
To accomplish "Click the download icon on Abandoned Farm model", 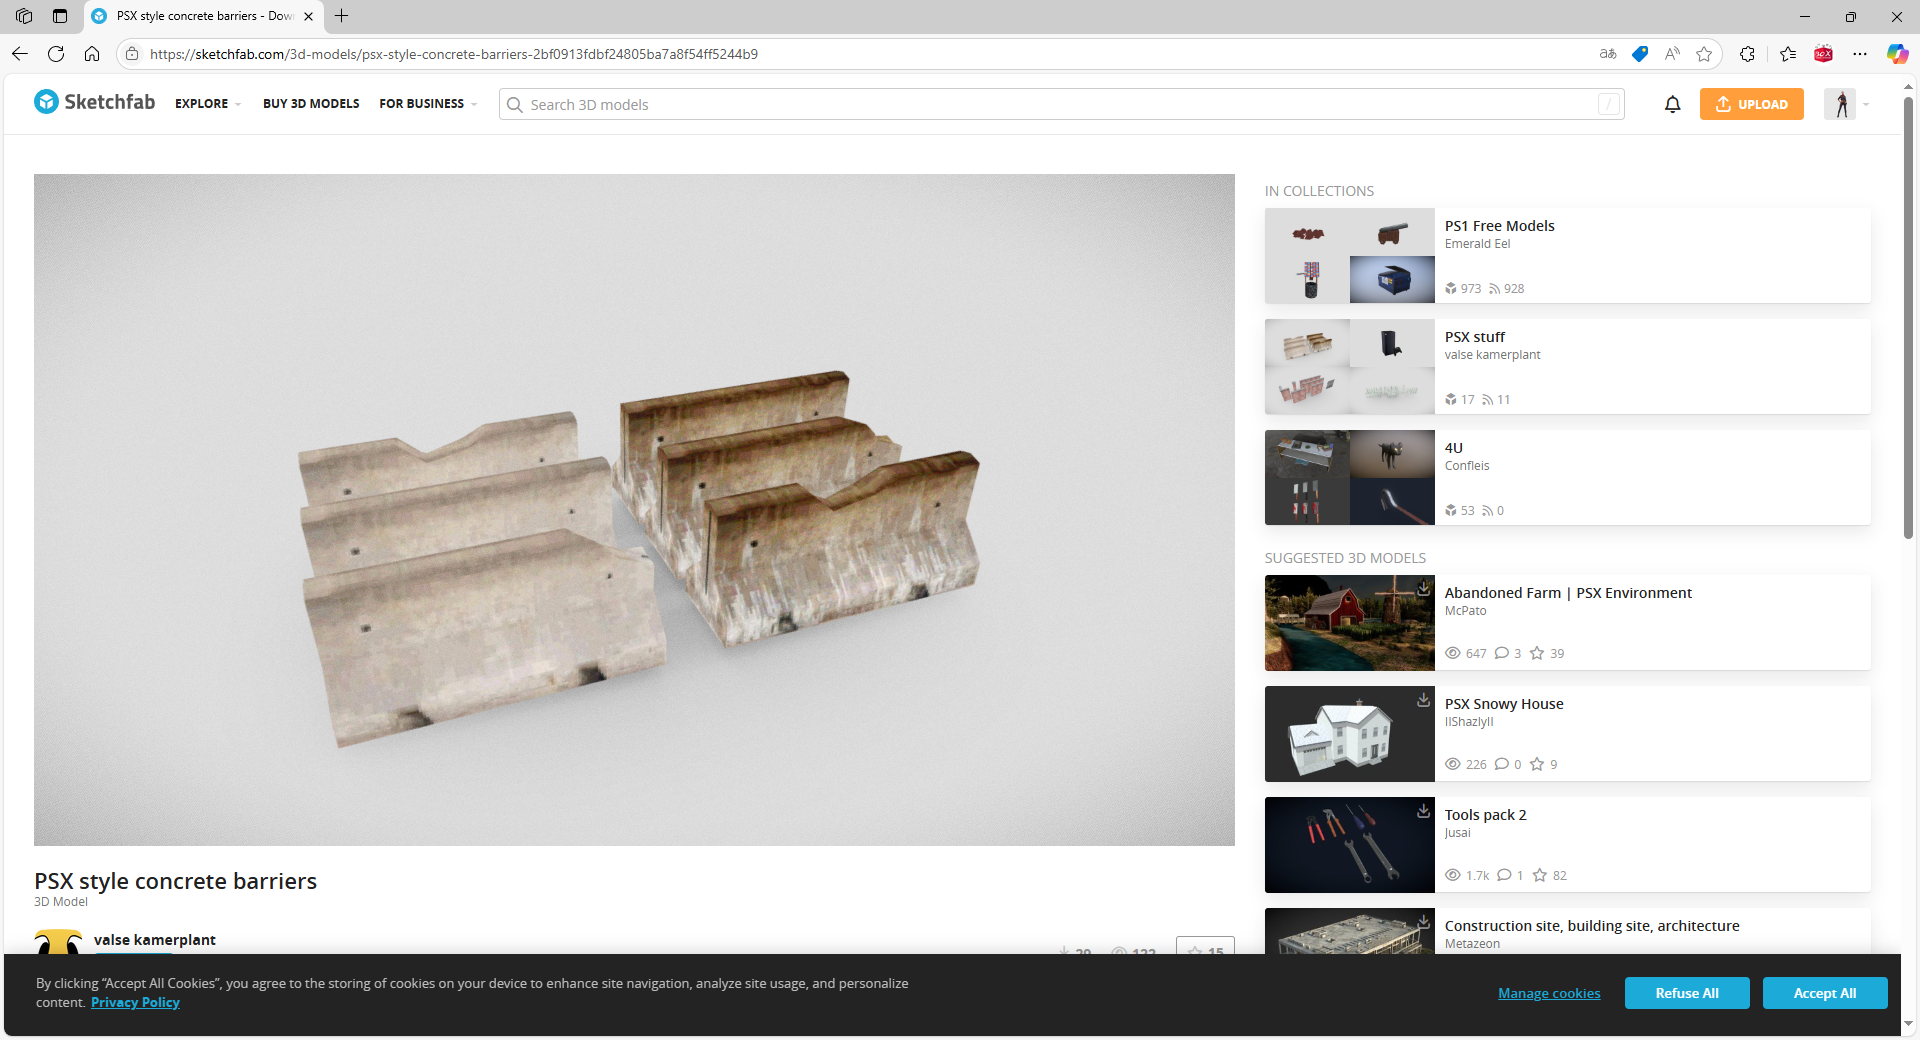I will (x=1423, y=590).
